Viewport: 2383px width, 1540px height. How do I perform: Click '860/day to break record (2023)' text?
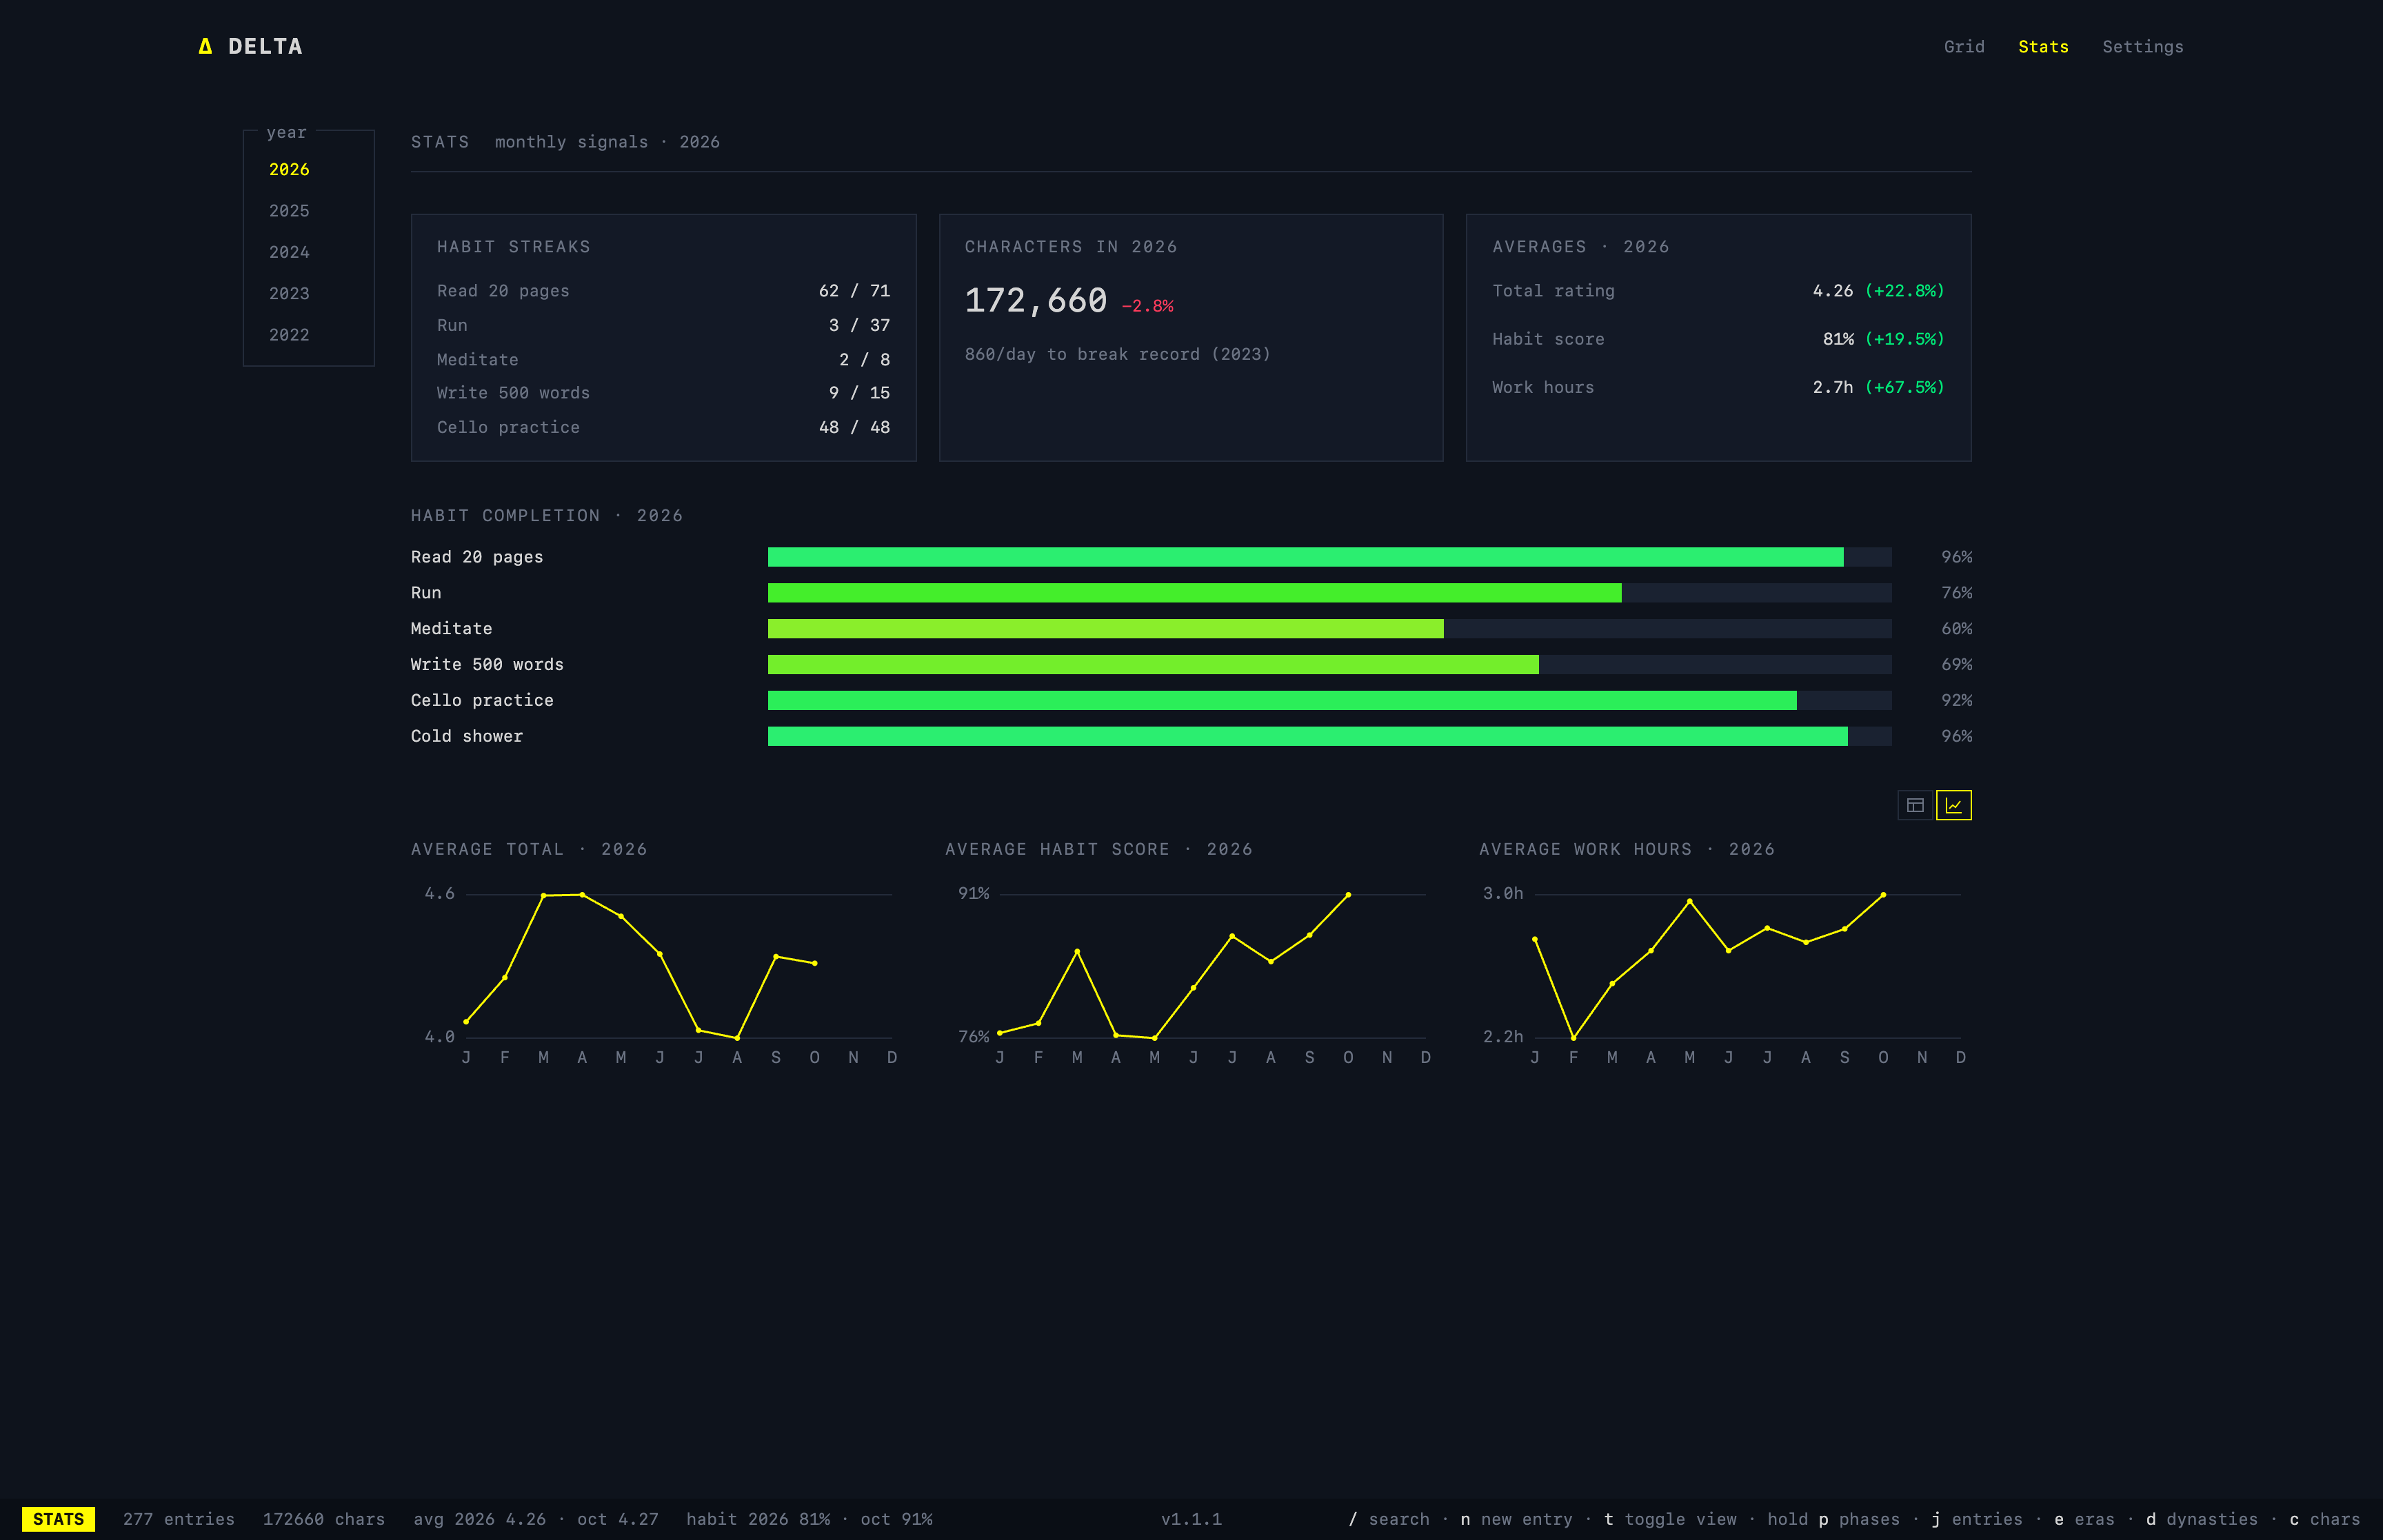tap(1117, 354)
